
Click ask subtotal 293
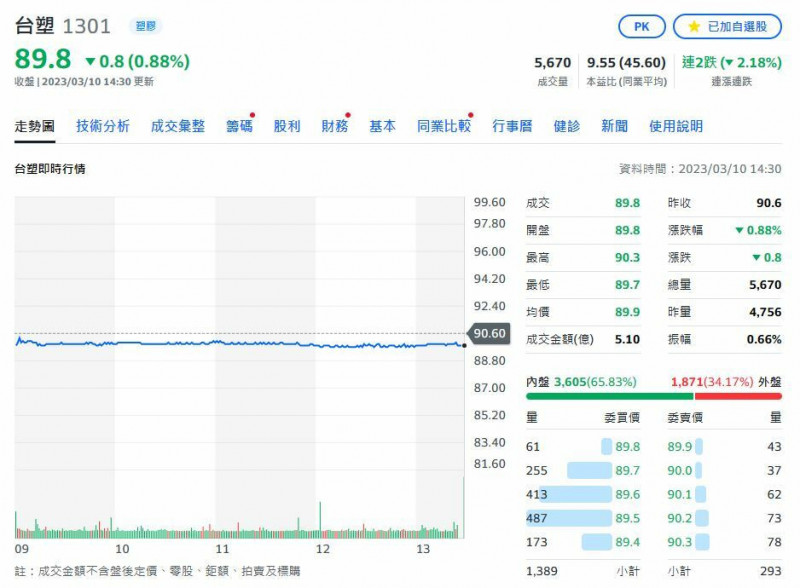[770, 571]
